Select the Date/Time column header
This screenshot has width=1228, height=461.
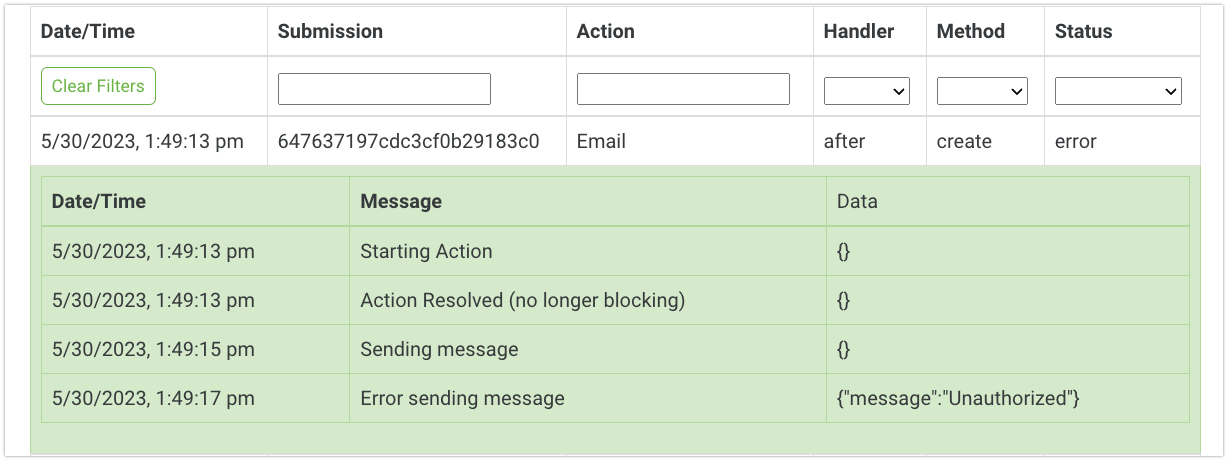pyautogui.click(x=88, y=31)
